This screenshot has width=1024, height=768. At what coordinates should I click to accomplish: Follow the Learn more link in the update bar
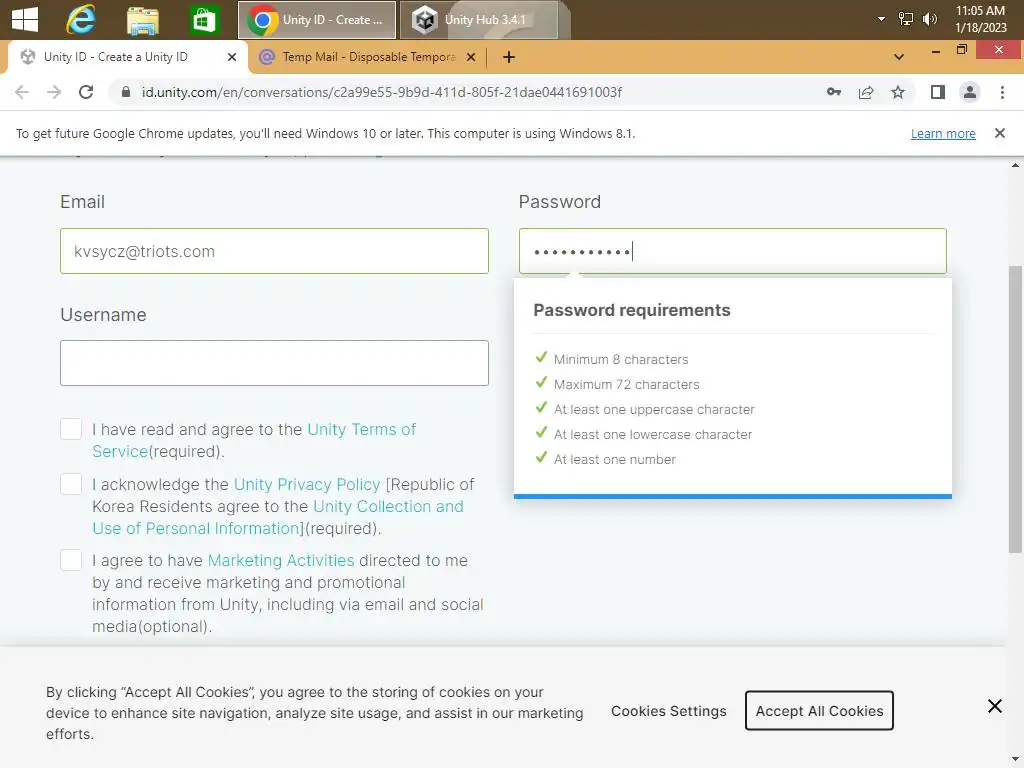[x=943, y=133]
